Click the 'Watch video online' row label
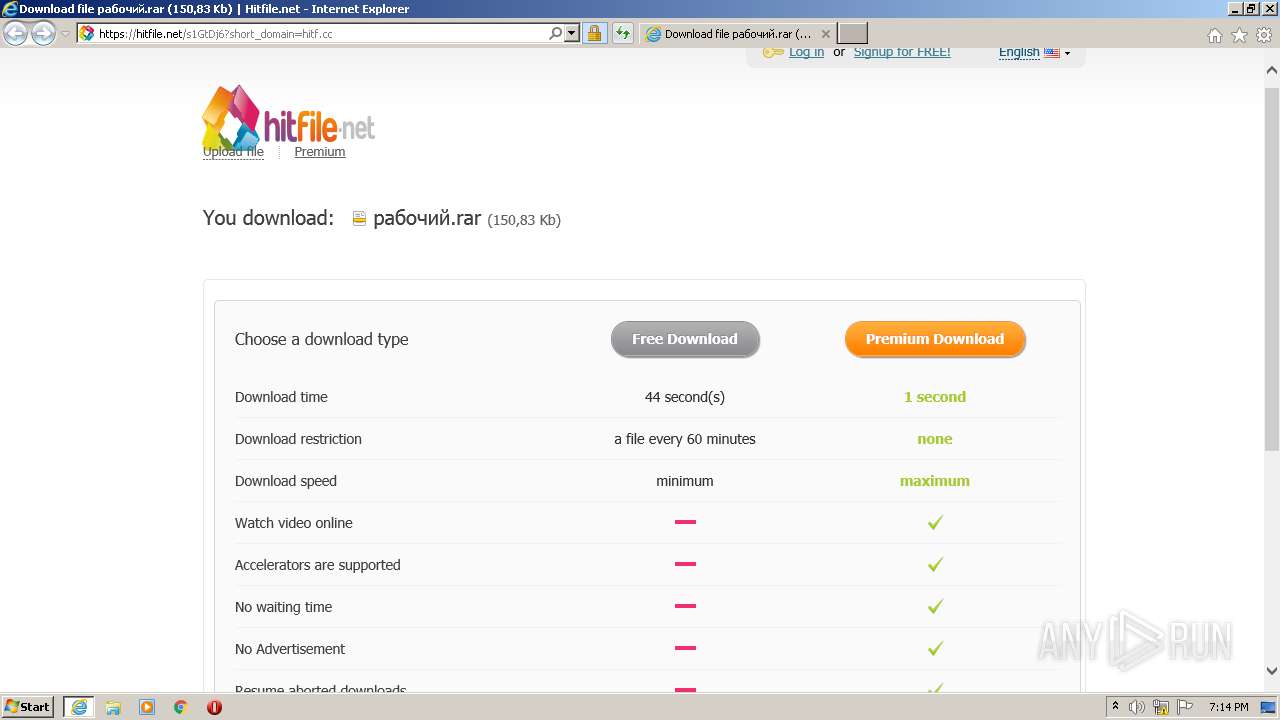 (x=294, y=523)
